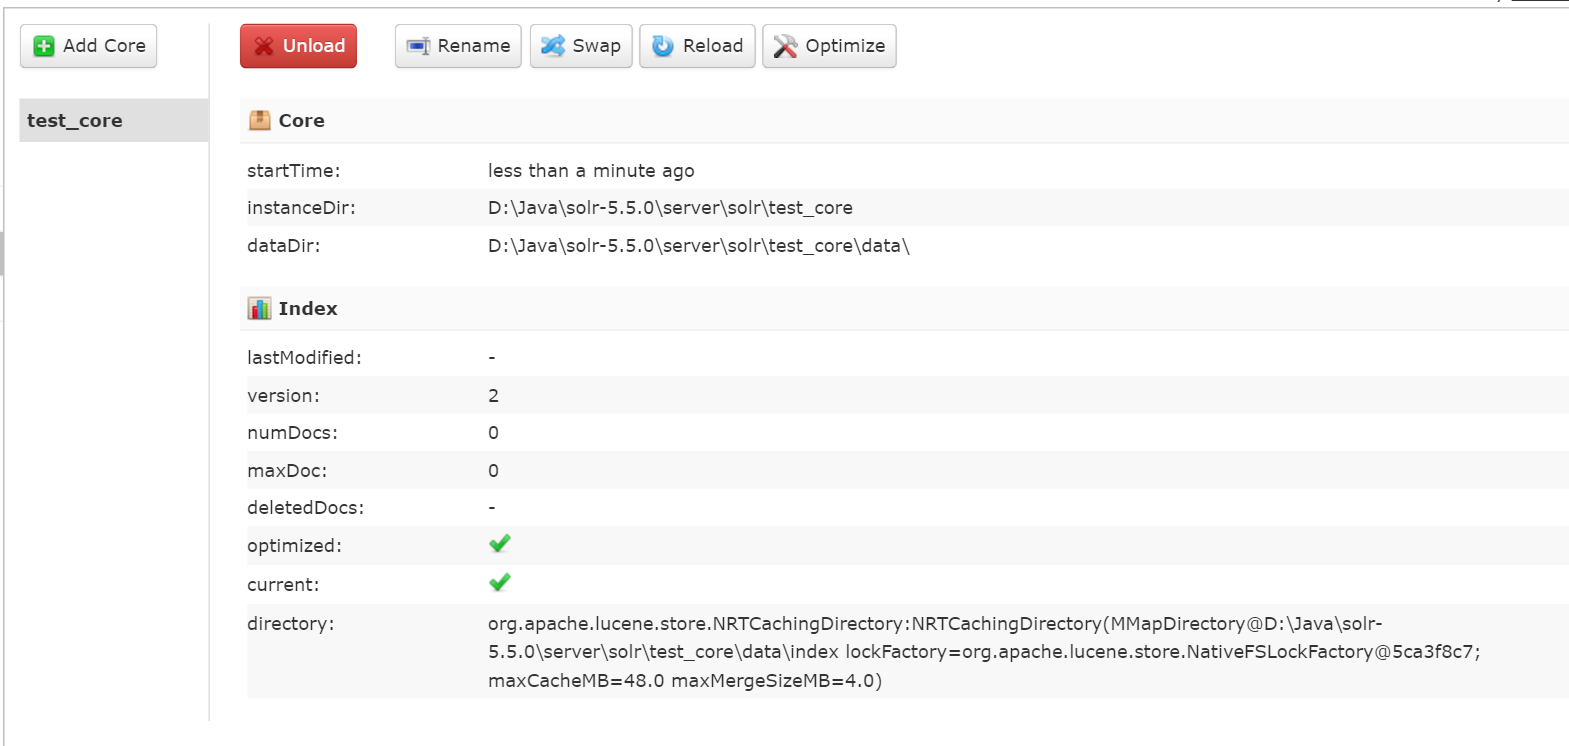Click the Optimize tools icon

pyautogui.click(x=786, y=46)
